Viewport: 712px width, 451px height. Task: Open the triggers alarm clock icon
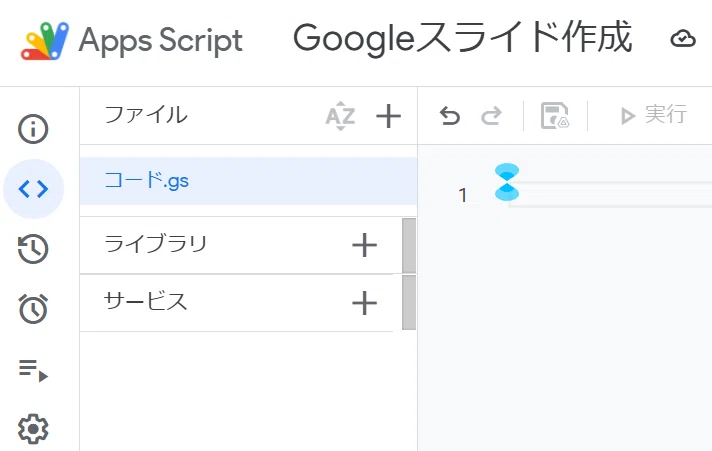33,308
